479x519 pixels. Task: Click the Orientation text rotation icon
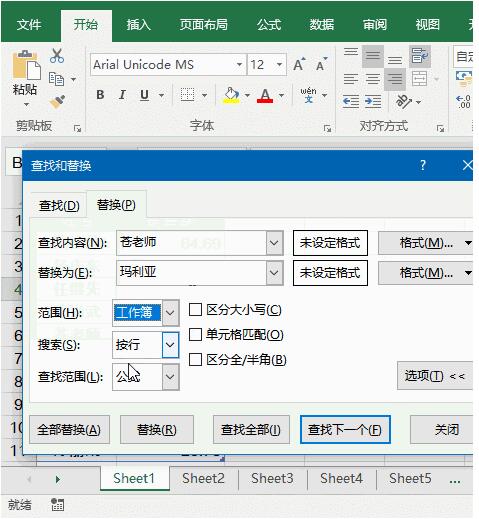point(404,101)
